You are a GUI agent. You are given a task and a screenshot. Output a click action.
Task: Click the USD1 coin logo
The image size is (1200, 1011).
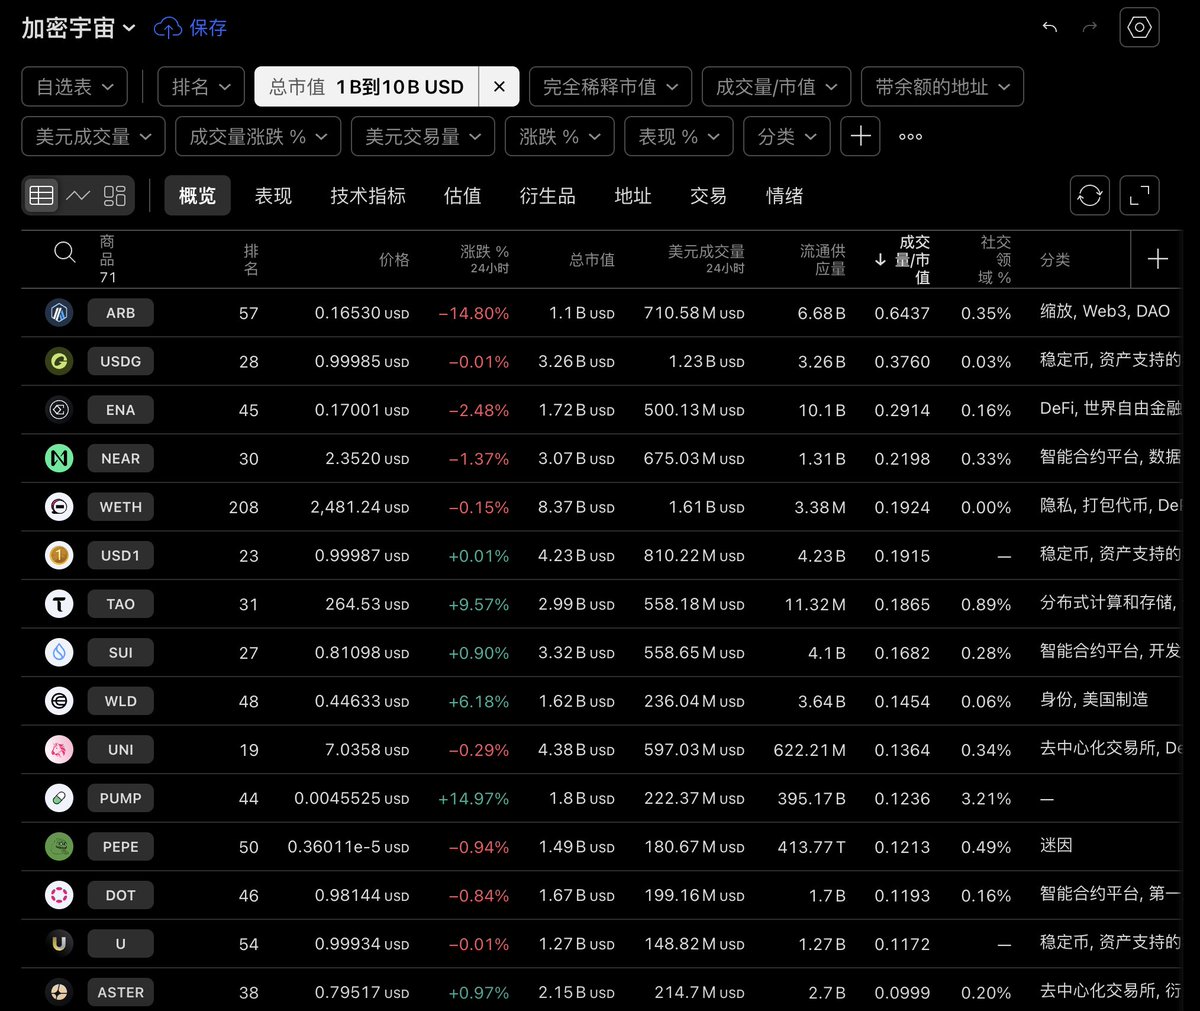click(x=60, y=555)
